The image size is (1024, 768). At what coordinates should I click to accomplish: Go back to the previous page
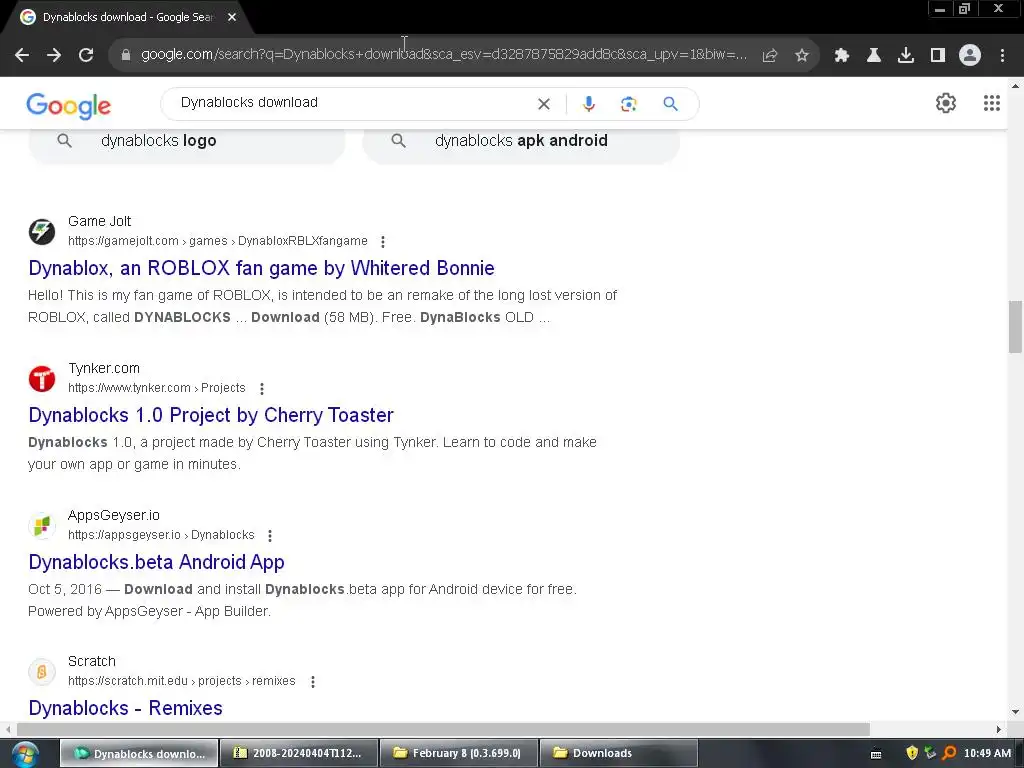point(22,55)
